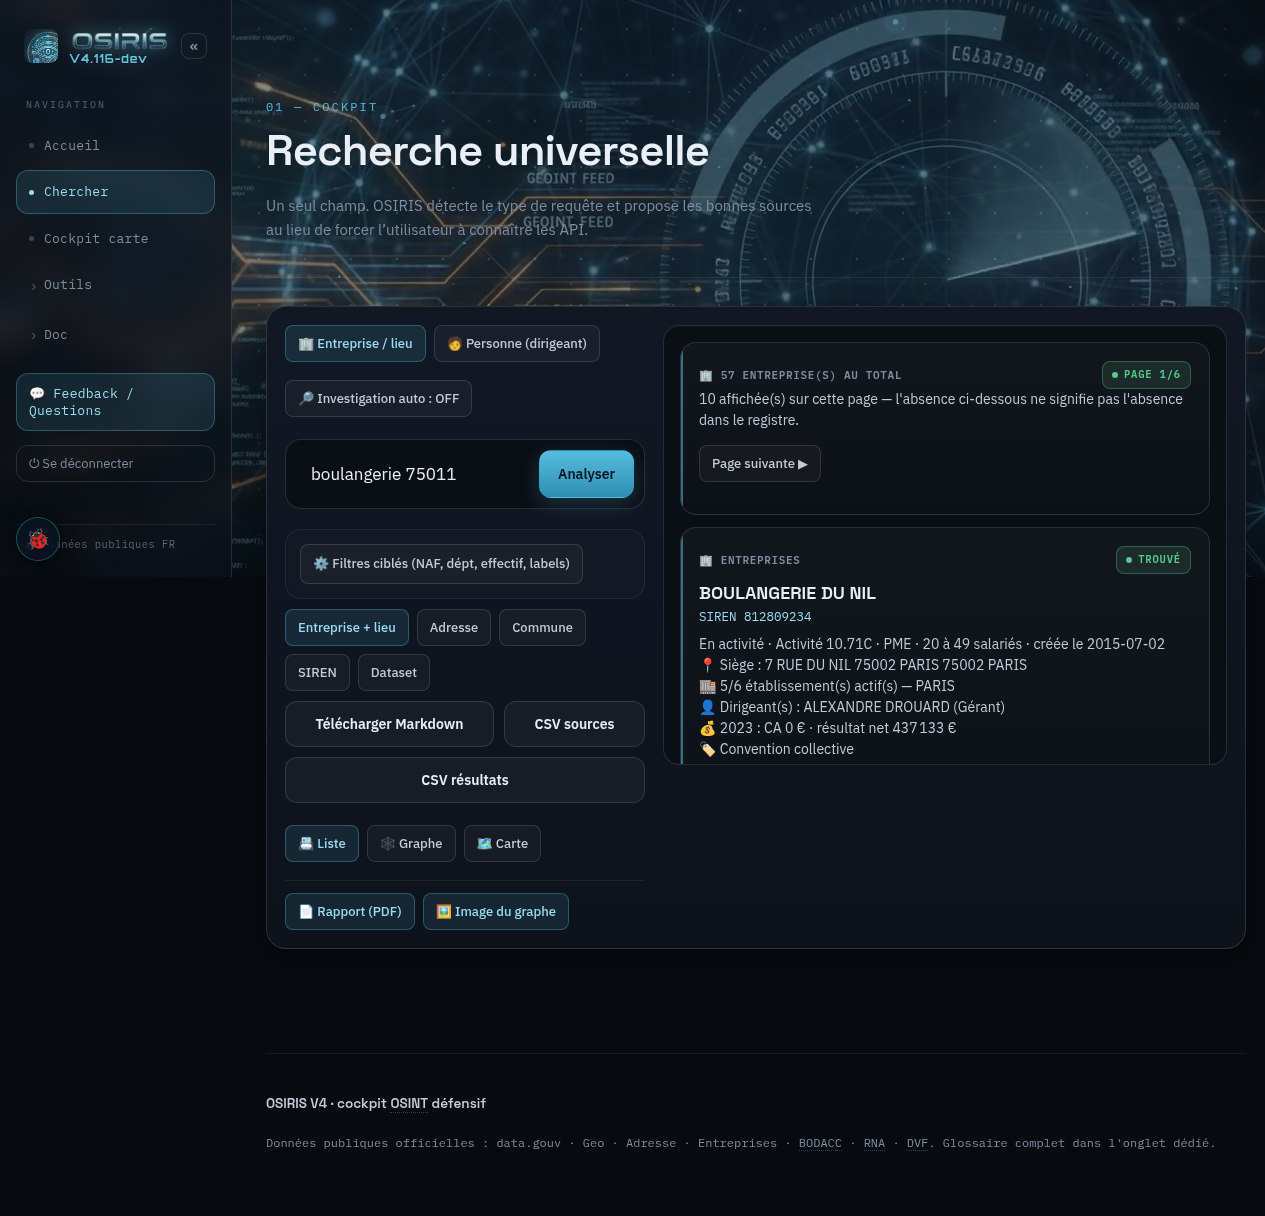Download CSV sources
Image resolution: width=1265 pixels, height=1216 pixels.
coord(574,724)
